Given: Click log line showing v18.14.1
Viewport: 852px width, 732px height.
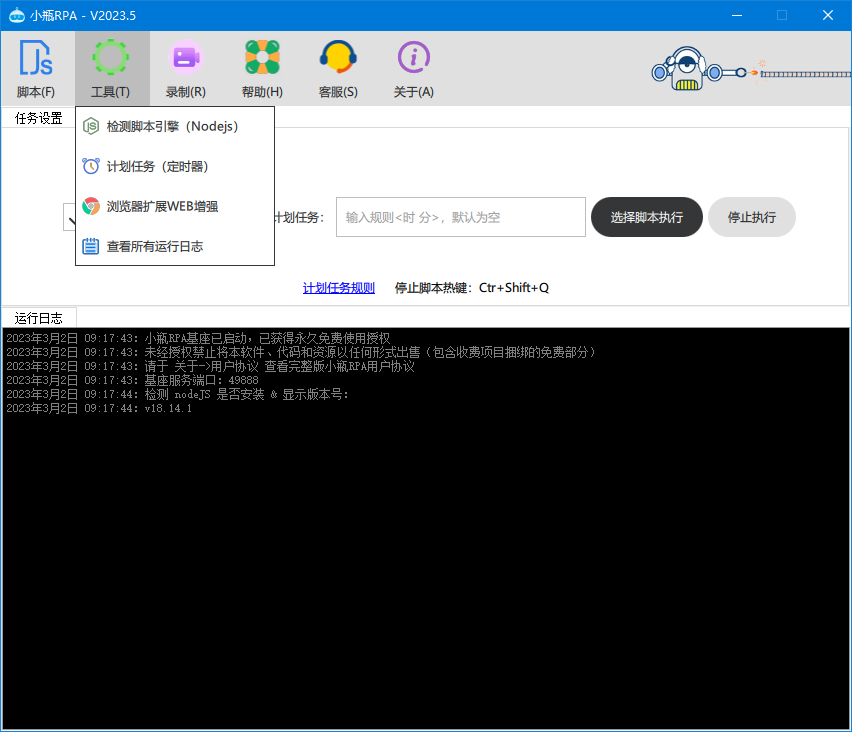Looking at the screenshot, I should pyautogui.click(x=99, y=408).
